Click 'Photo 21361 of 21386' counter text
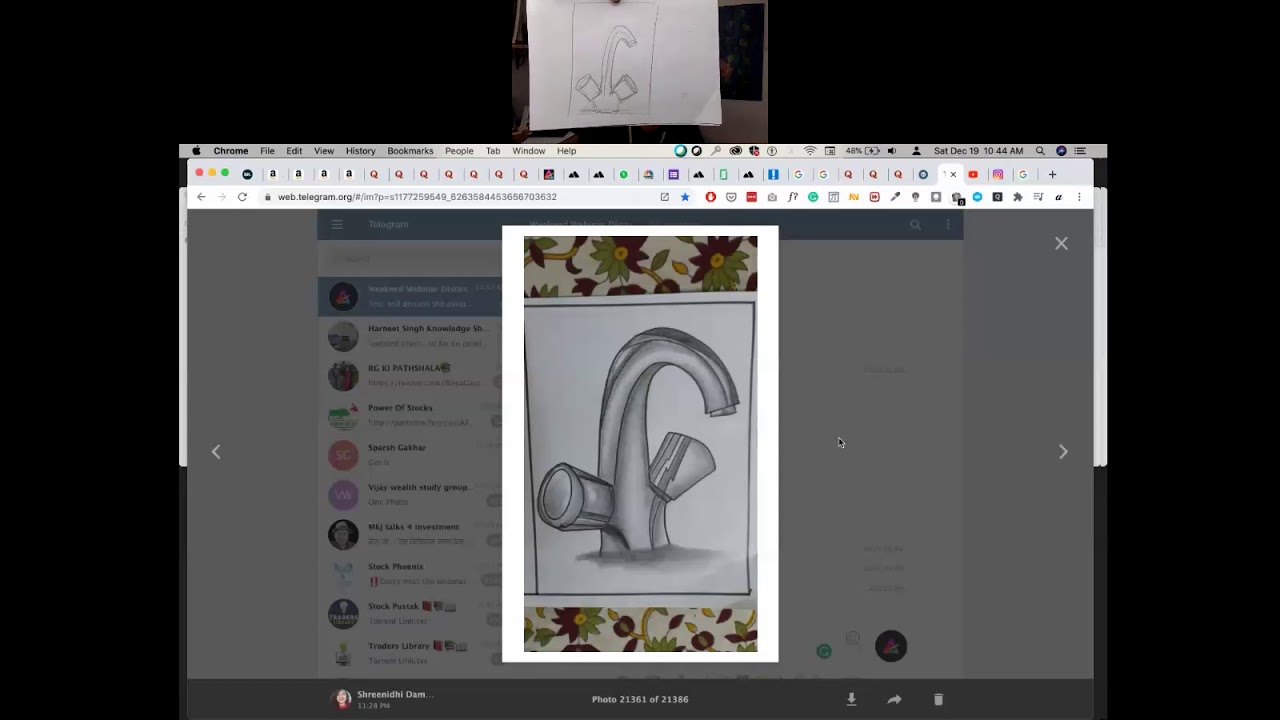Image resolution: width=1280 pixels, height=720 pixels. (x=640, y=699)
